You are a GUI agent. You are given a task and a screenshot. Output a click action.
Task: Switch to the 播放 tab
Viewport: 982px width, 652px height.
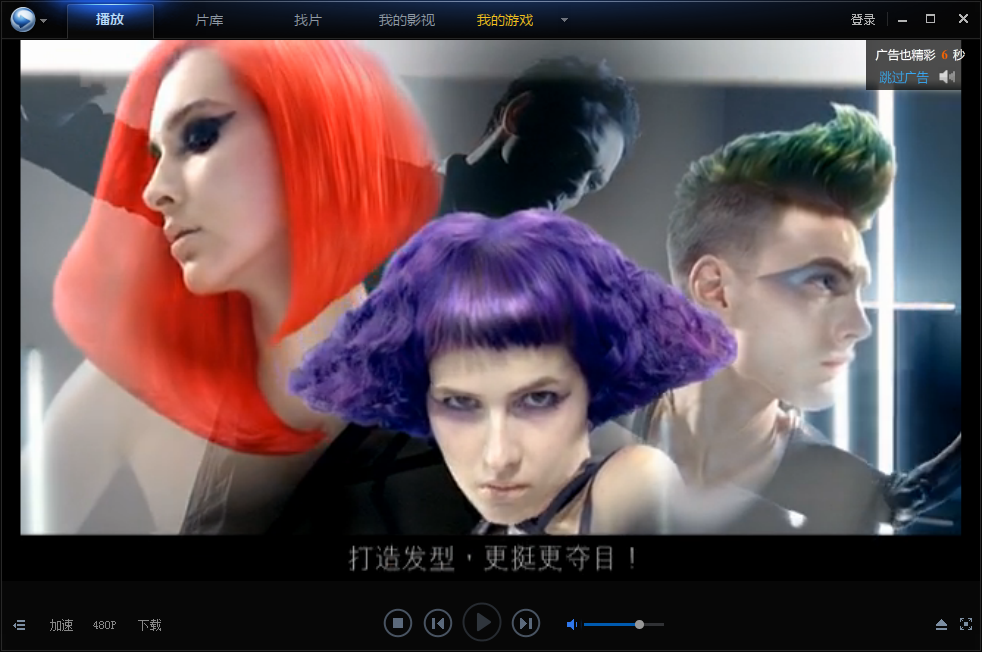pos(110,20)
